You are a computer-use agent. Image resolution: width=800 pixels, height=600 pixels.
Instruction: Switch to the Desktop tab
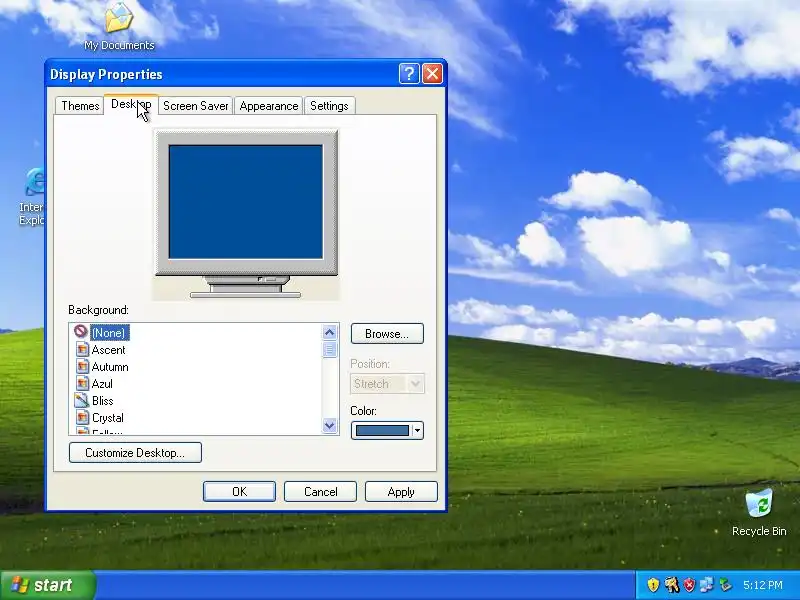[131, 104]
